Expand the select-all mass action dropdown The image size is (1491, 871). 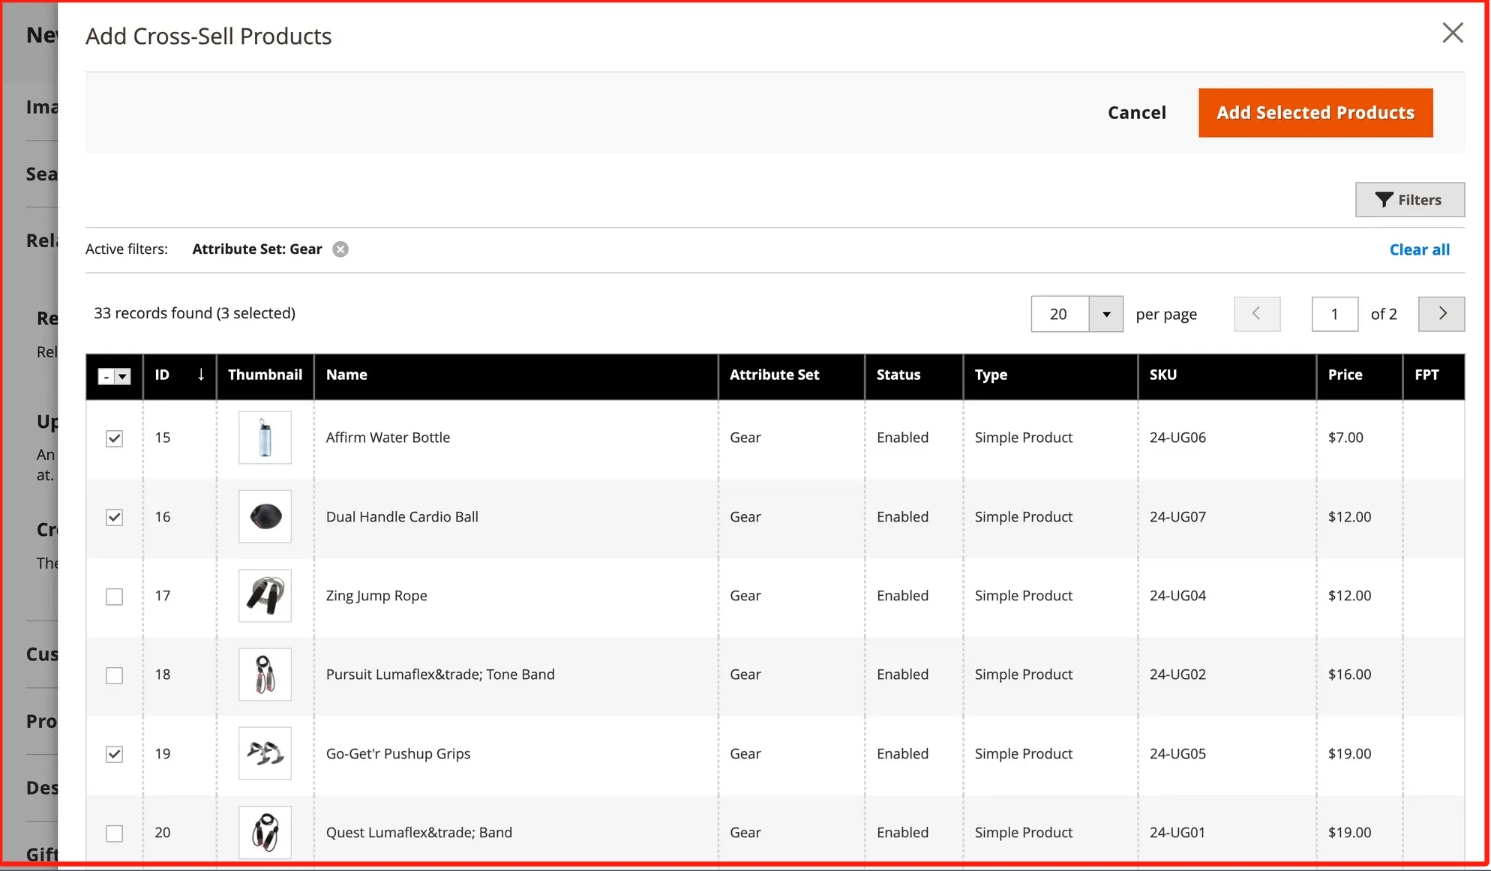click(123, 377)
